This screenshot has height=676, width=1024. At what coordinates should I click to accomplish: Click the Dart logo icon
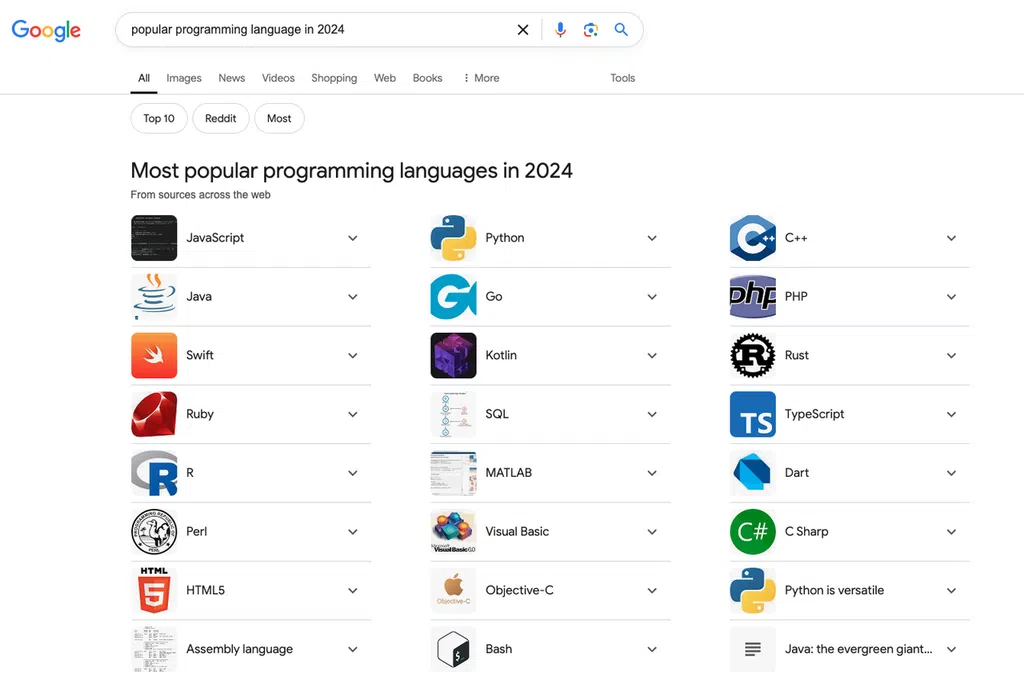752,473
